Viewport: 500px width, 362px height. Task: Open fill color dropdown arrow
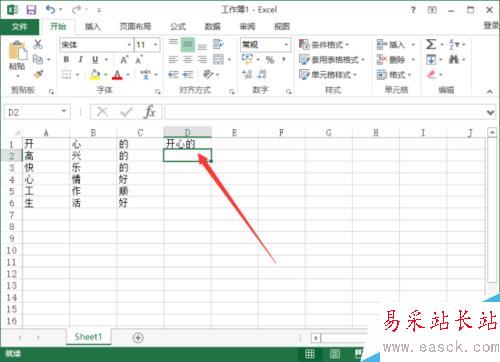click(x=105, y=75)
